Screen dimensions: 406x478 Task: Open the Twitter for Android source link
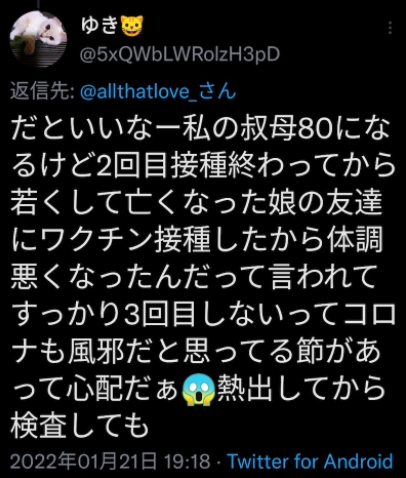310,462
